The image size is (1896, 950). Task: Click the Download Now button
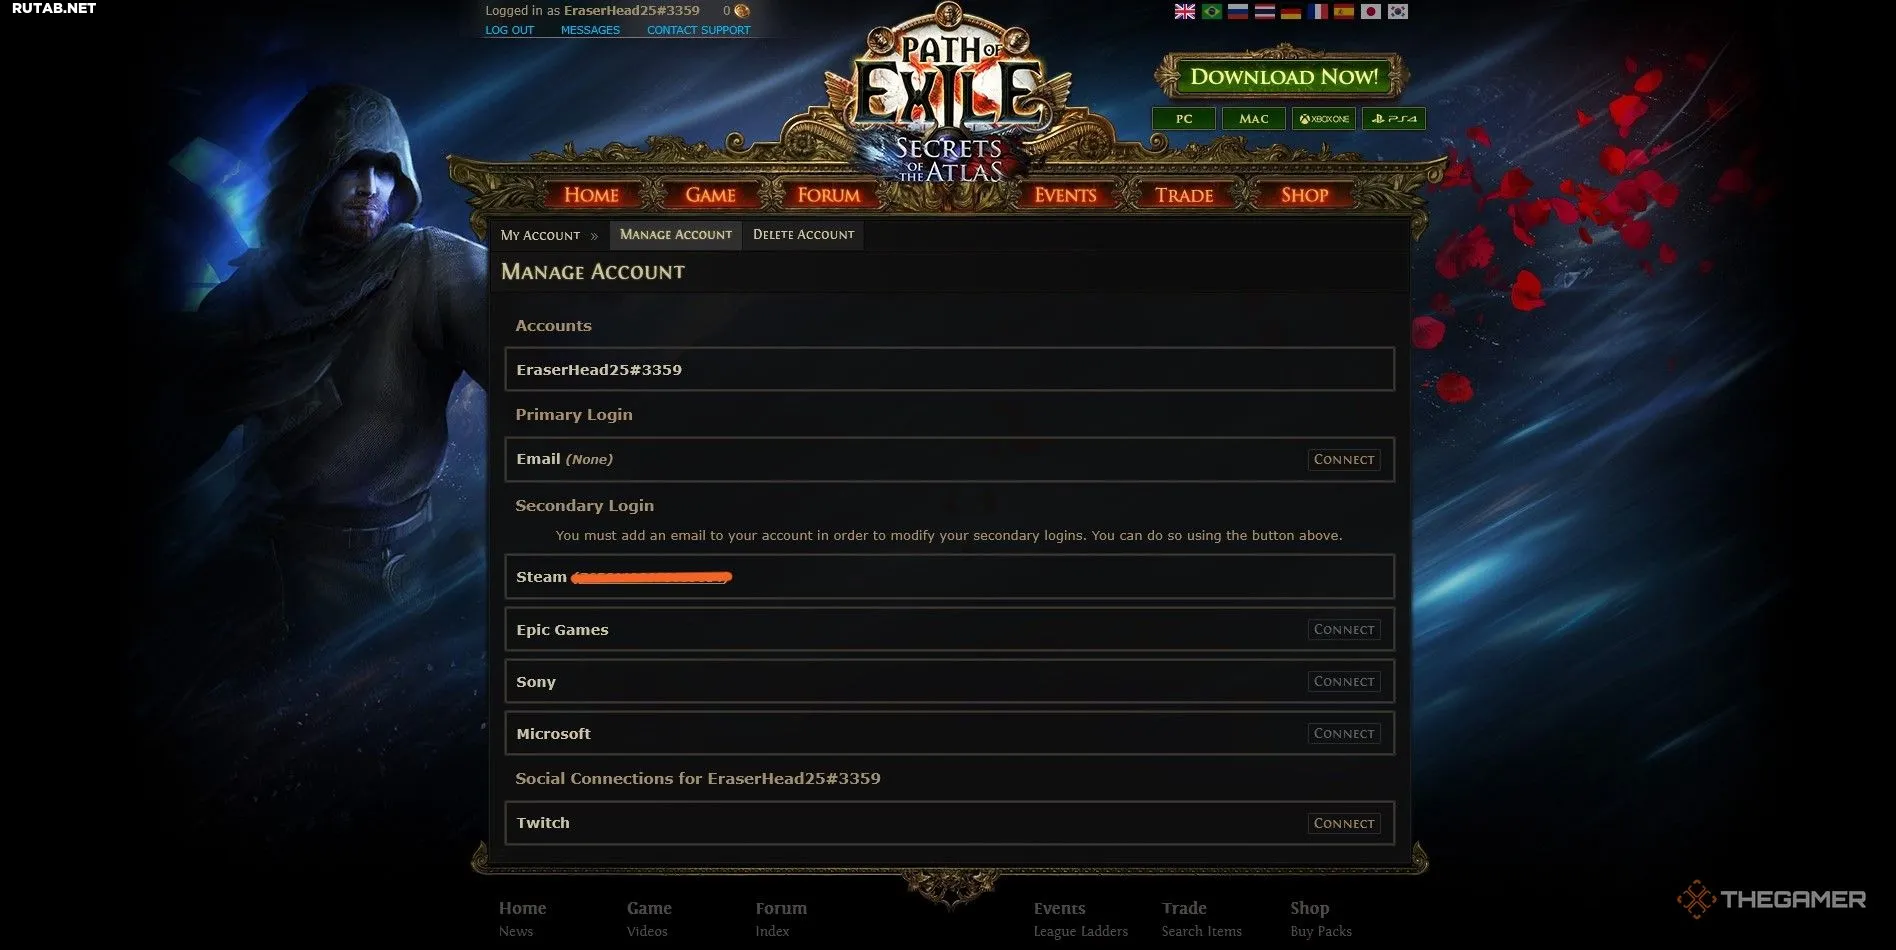(x=1283, y=77)
